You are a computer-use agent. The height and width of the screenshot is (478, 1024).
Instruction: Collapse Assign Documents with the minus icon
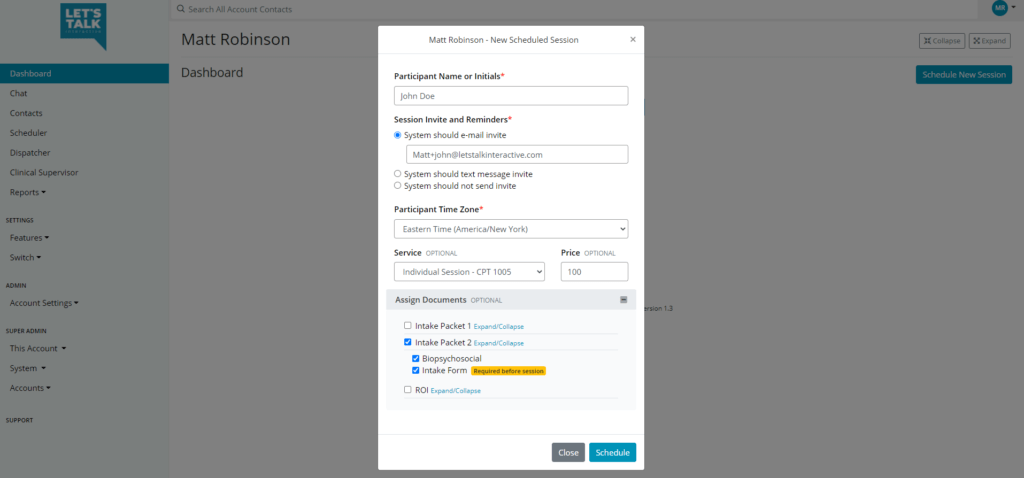(623, 300)
